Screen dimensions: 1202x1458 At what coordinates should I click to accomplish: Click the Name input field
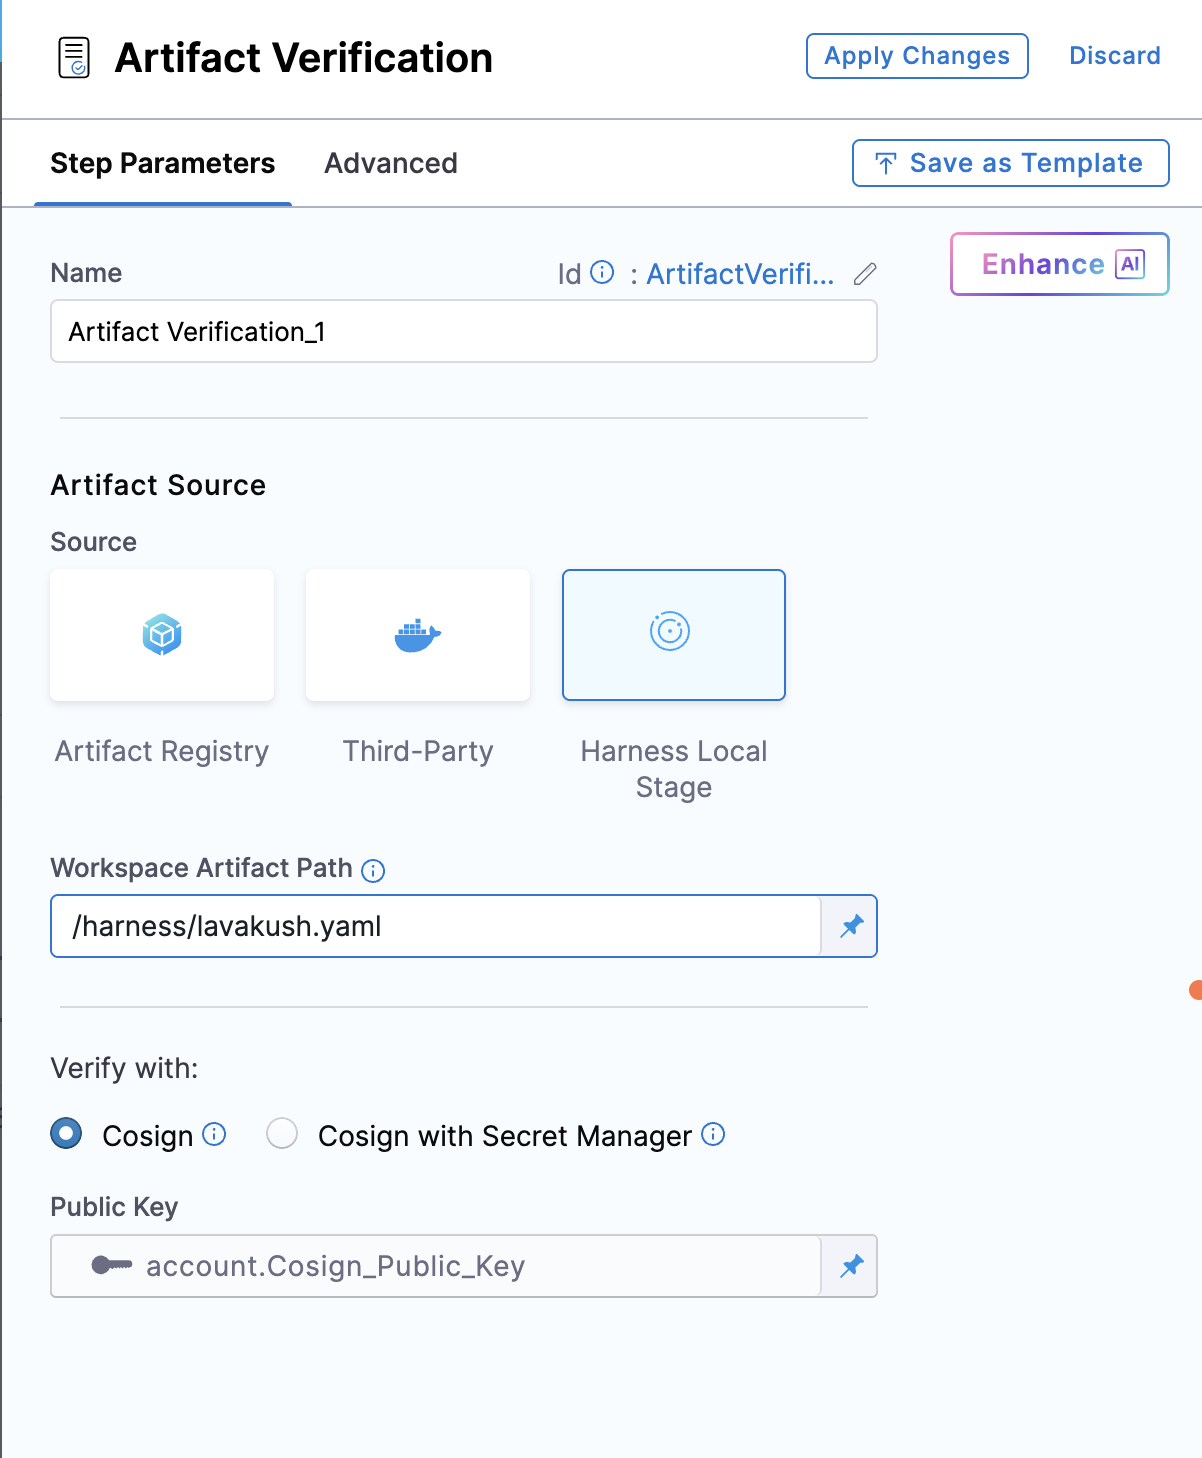(464, 332)
